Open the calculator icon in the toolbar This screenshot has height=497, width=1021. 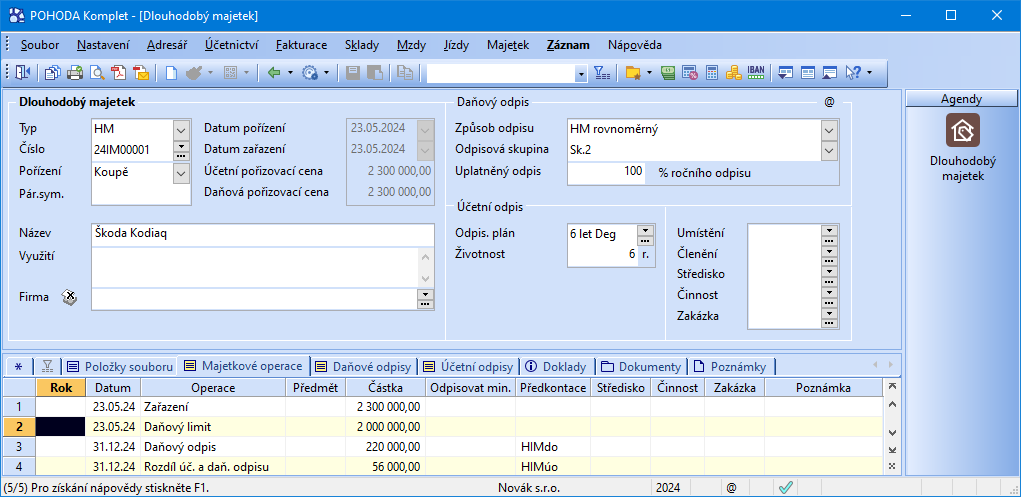pyautogui.click(x=712, y=74)
